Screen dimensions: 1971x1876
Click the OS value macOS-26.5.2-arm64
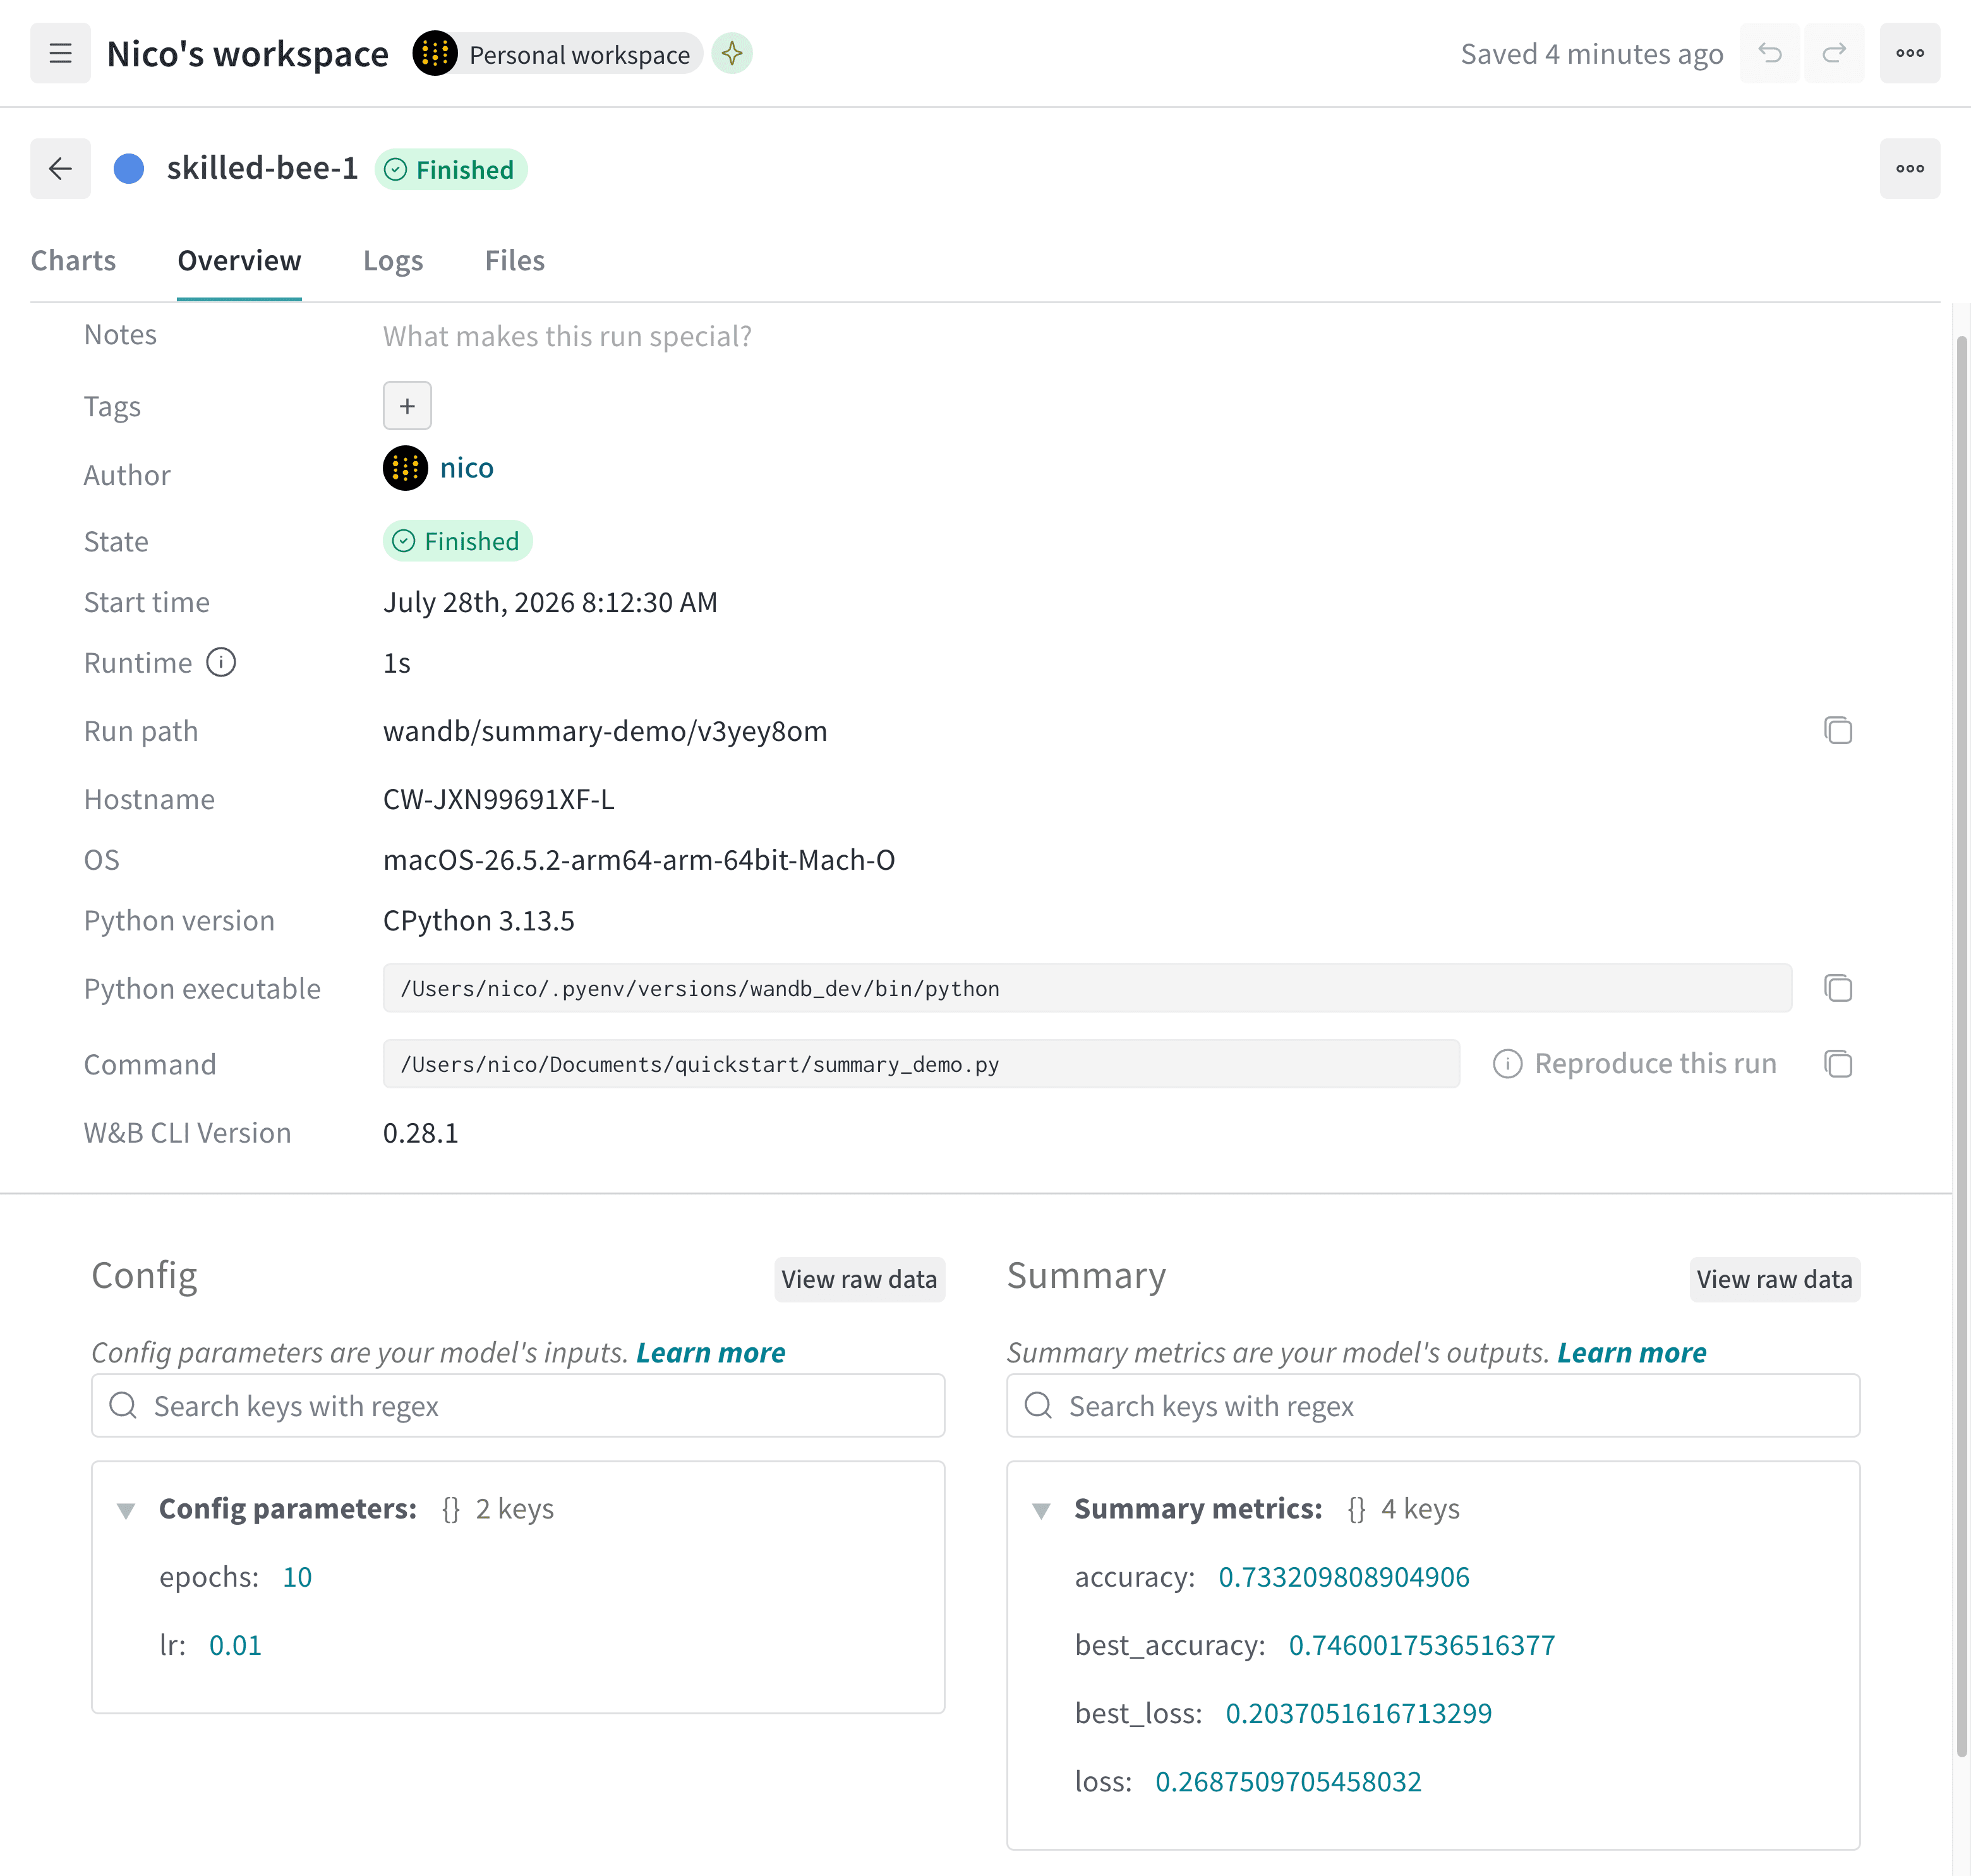pyautogui.click(x=639, y=860)
